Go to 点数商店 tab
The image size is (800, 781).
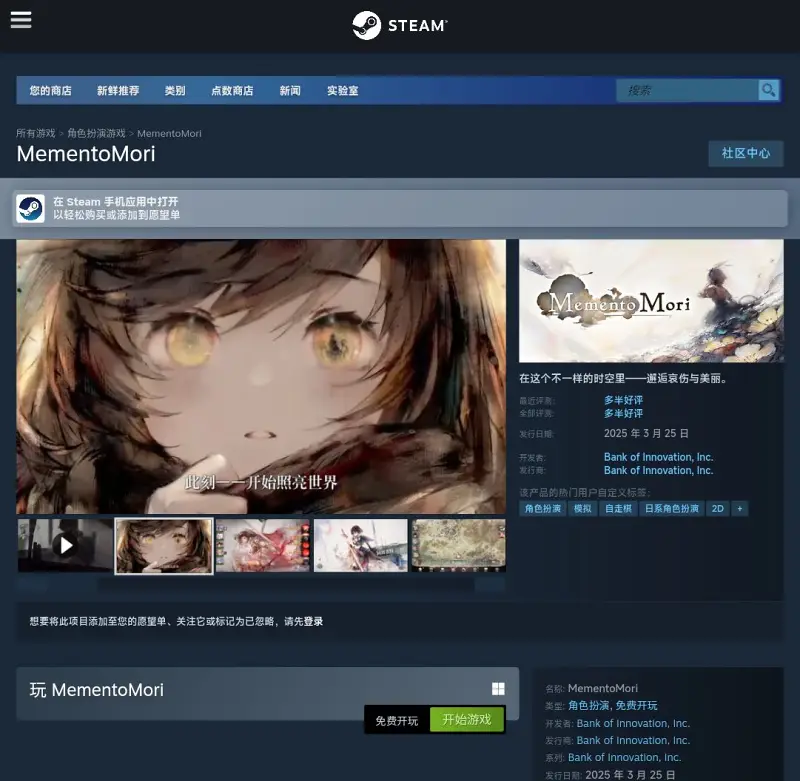tap(232, 90)
